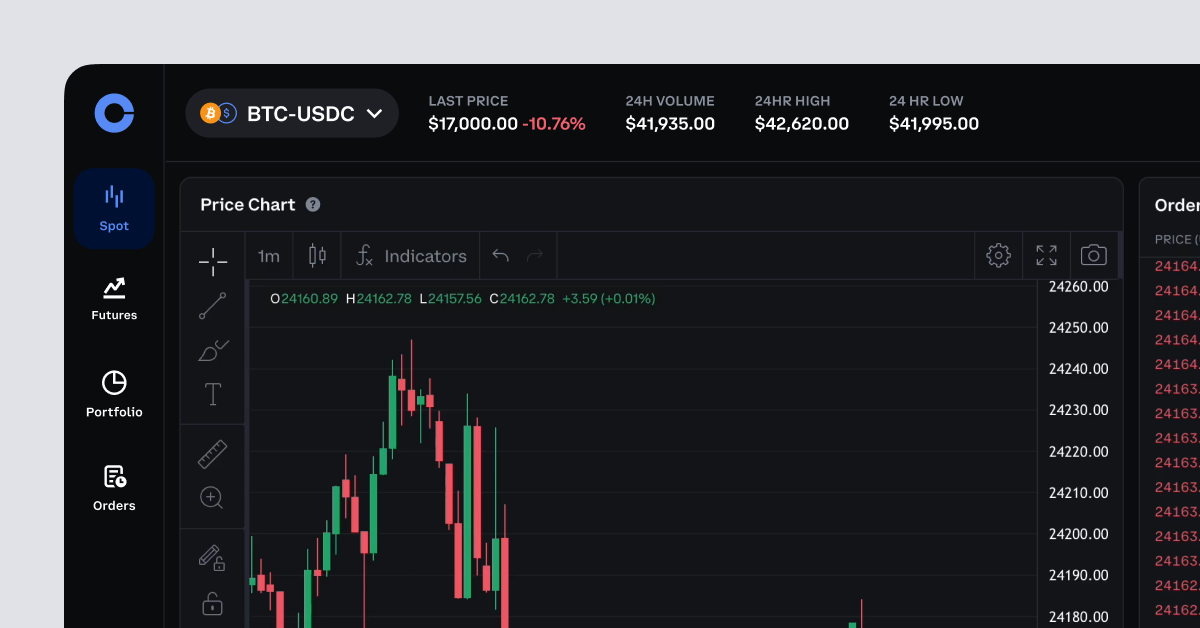Select the crosshair cursor tool

pyautogui.click(x=212, y=261)
